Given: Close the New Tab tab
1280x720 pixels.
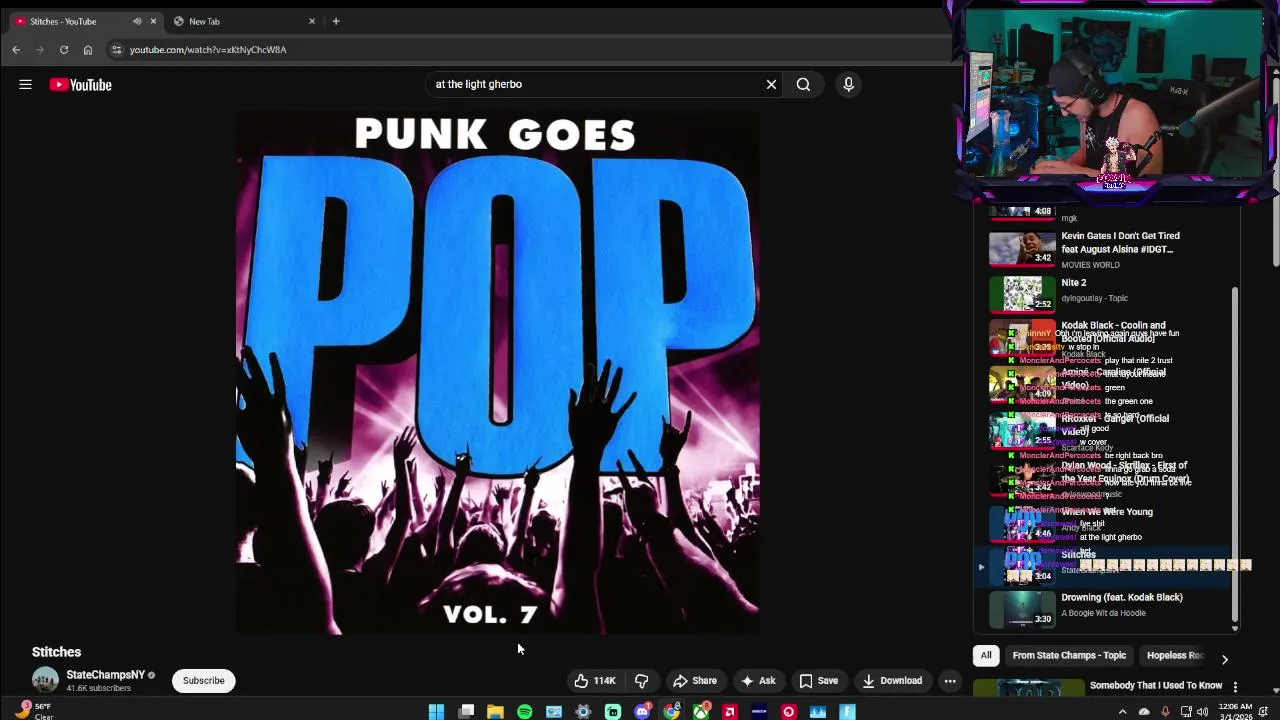Looking at the screenshot, I should point(312,21).
